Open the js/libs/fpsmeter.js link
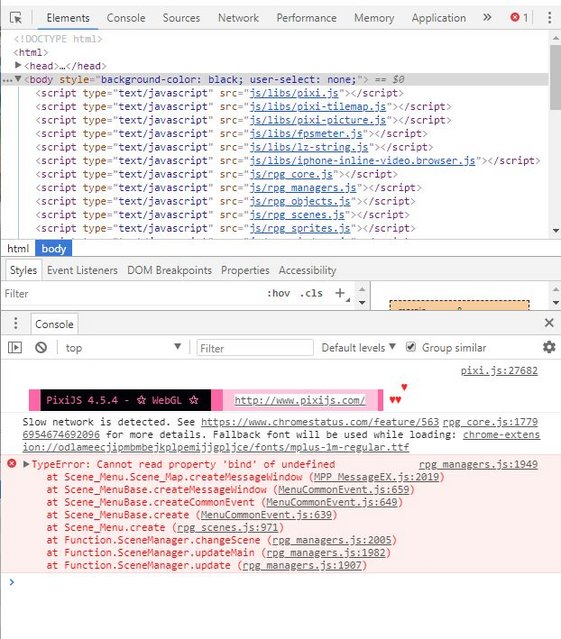This screenshot has width=561, height=639. pyautogui.click(x=306, y=134)
